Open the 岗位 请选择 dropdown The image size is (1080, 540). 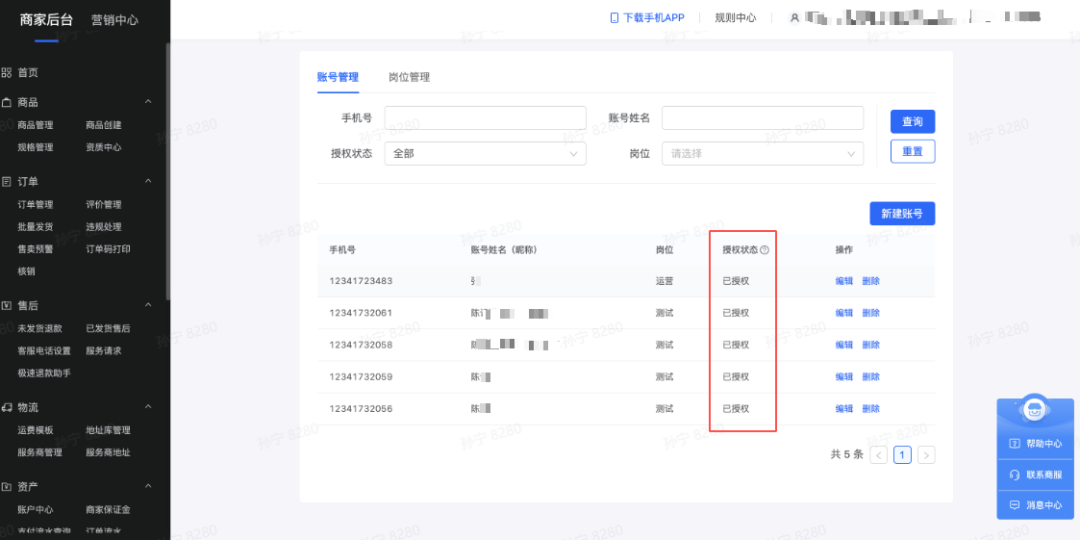pyautogui.click(x=762, y=154)
